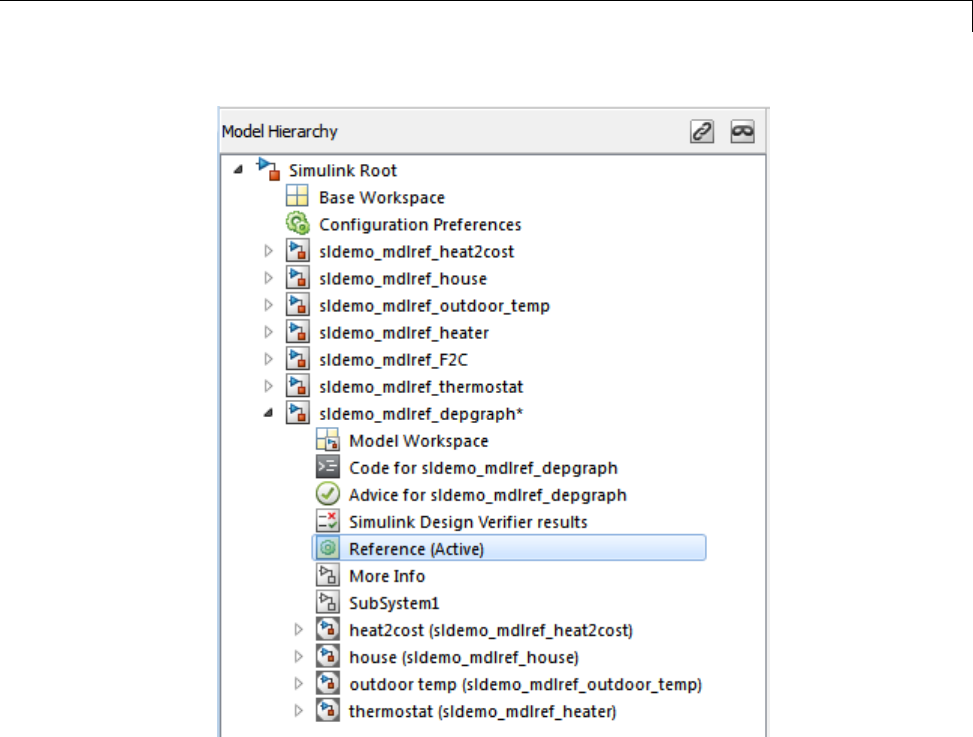Screen dimensions: 973x737
Task: Expand the sldemo_mdlref_house node
Action: (268, 278)
